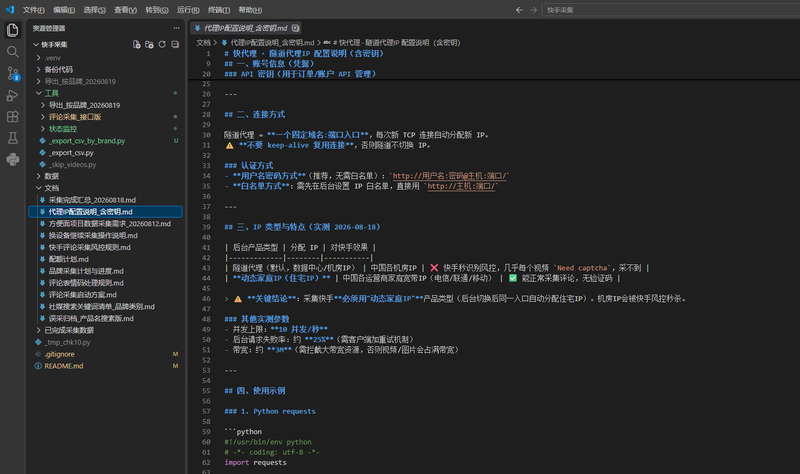800x474 pixels.
Task: Click 文档 segment in breadcrumb
Action: click(x=204, y=43)
